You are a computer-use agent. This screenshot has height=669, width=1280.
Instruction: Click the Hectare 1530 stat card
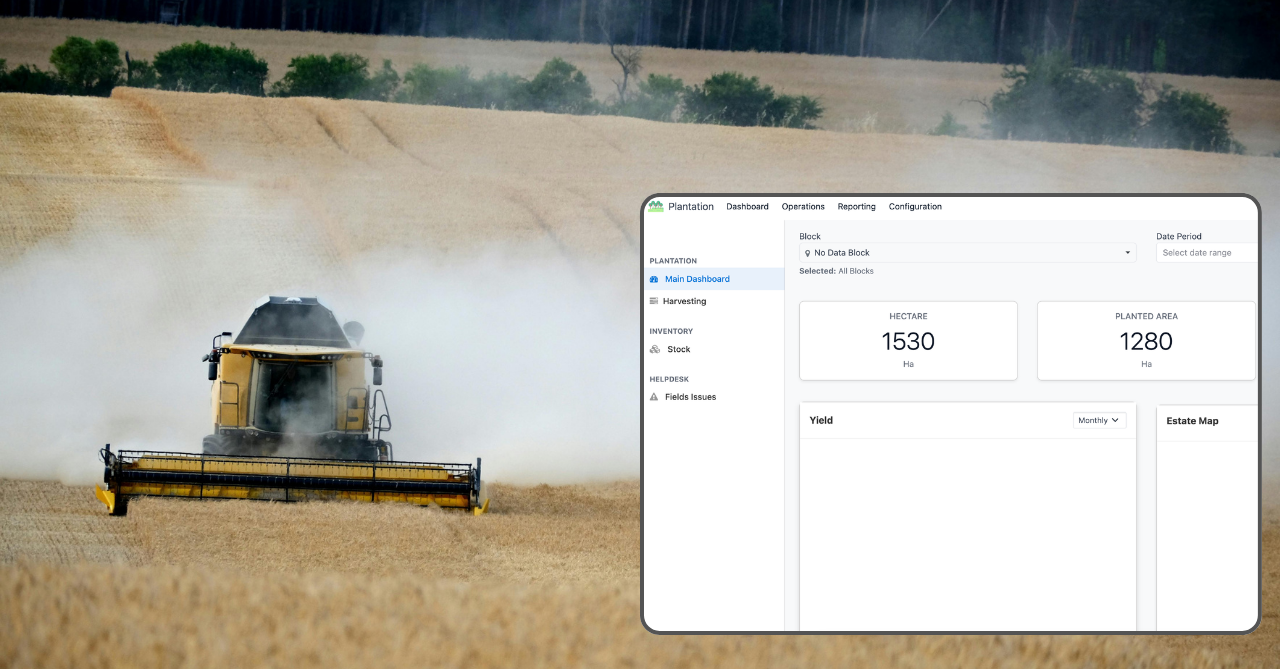coord(908,340)
